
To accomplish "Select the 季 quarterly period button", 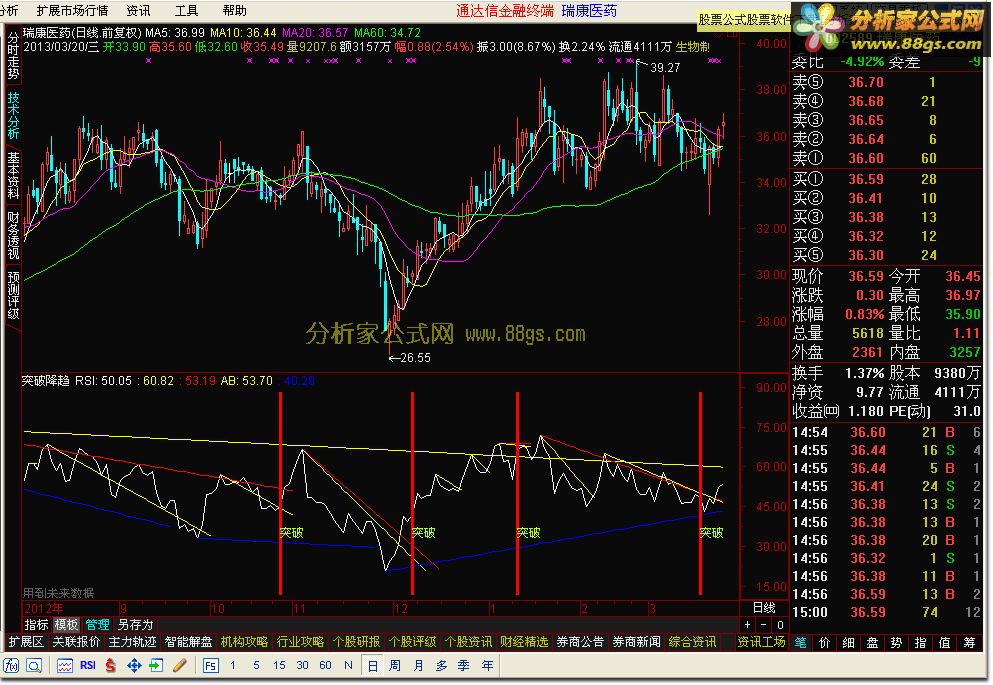I will [464, 665].
